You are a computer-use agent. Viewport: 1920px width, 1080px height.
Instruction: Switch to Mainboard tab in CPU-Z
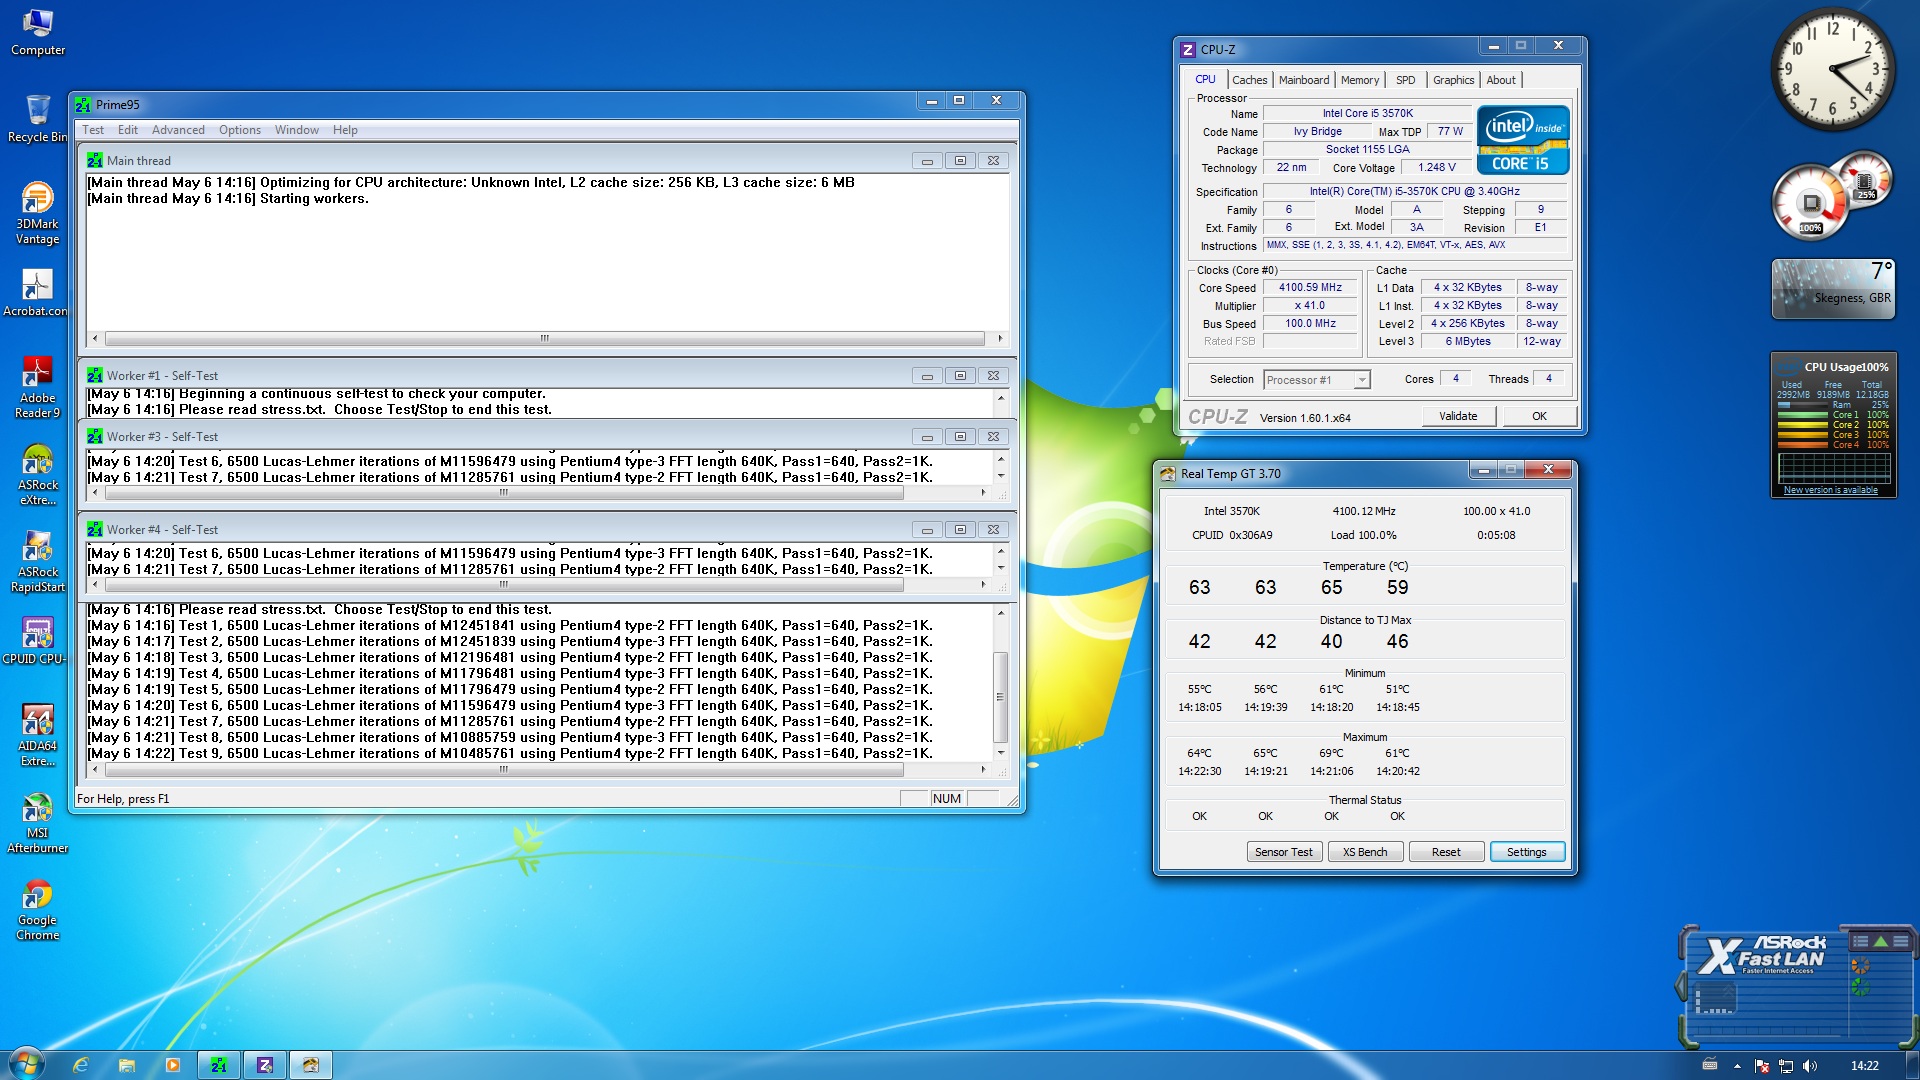point(1304,80)
